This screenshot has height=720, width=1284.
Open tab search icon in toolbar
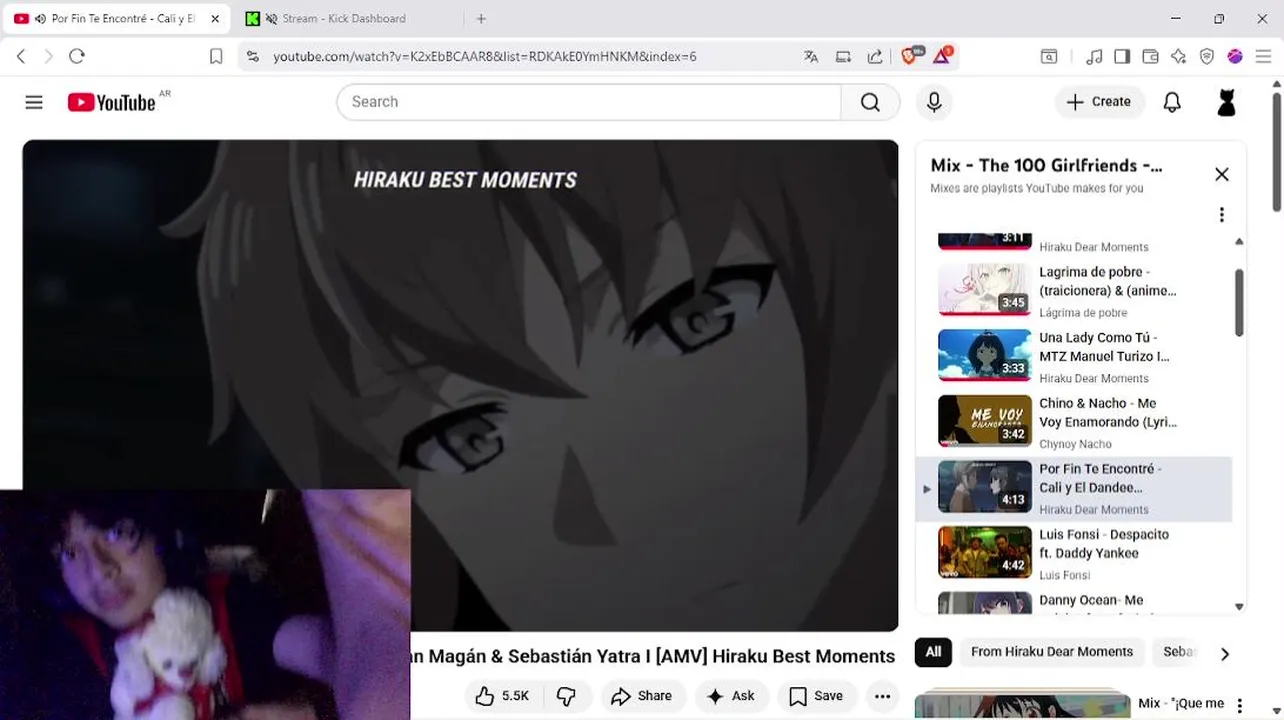1049,57
